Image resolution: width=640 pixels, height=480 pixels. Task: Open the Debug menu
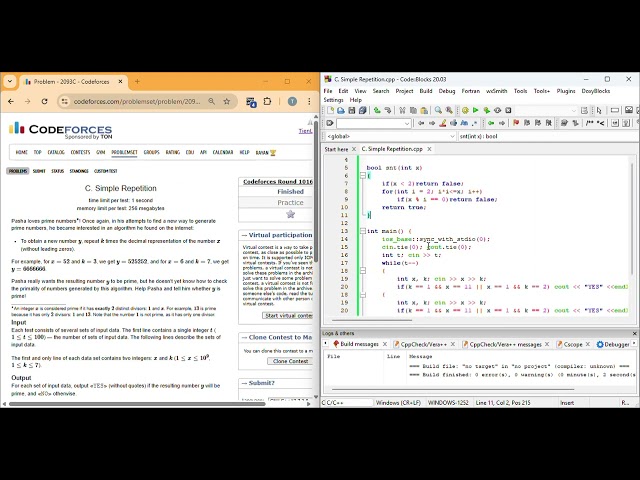[x=447, y=91]
